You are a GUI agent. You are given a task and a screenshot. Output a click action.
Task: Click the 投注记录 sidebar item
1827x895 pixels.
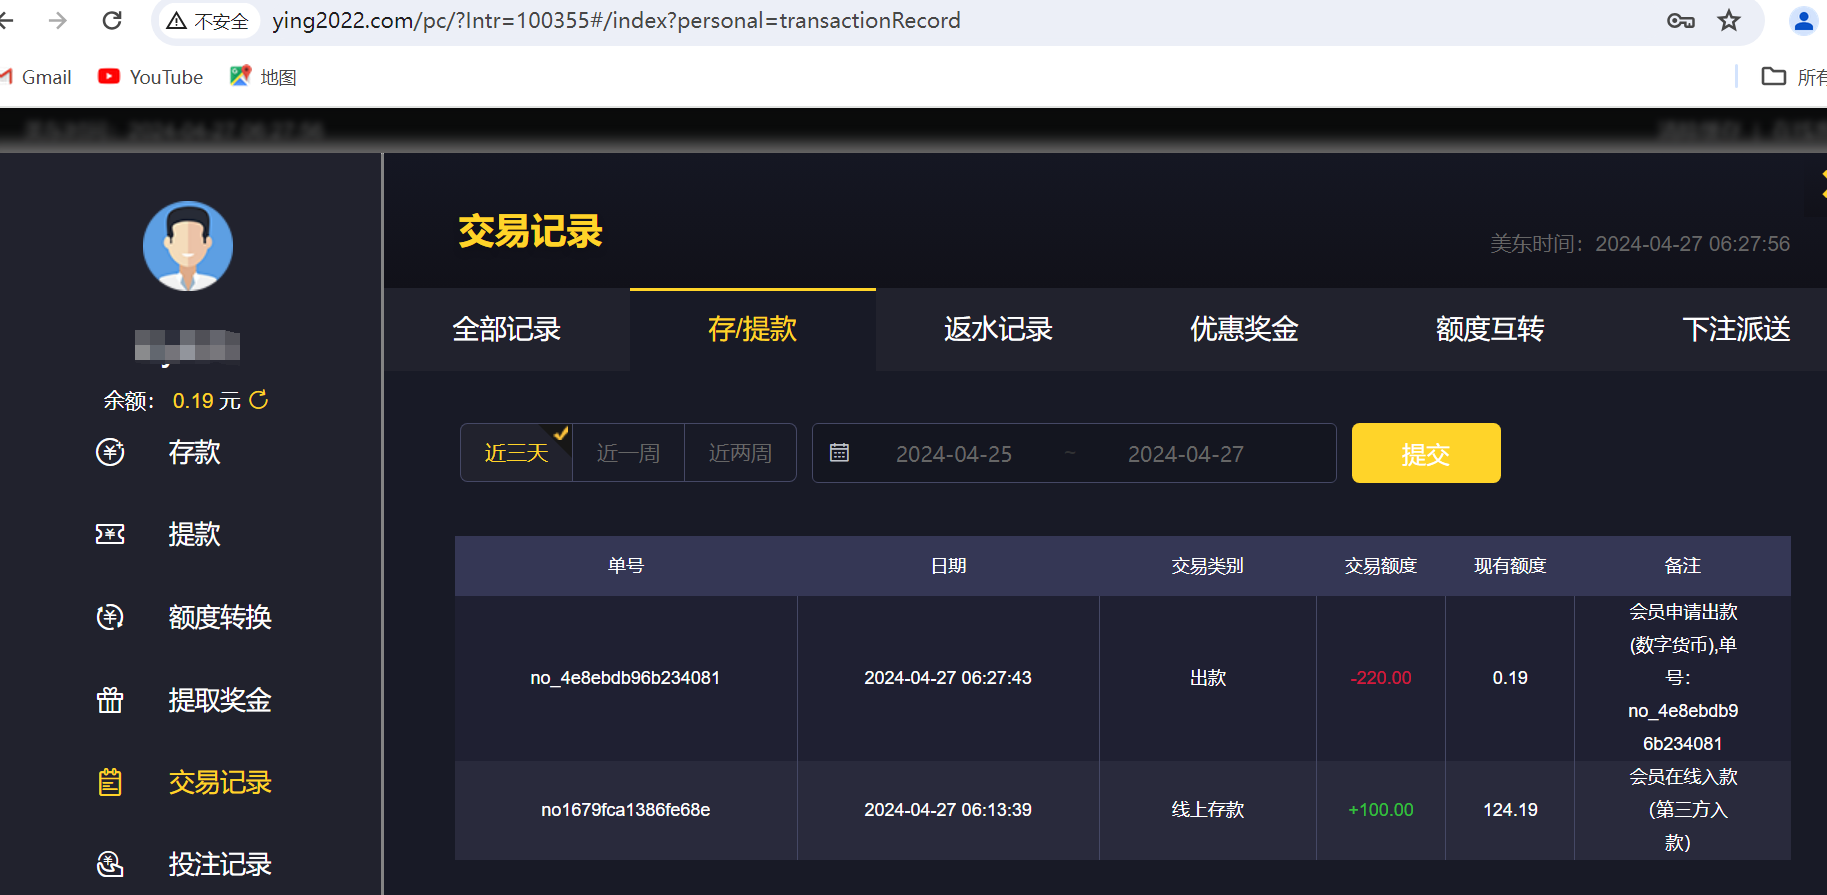point(219,864)
